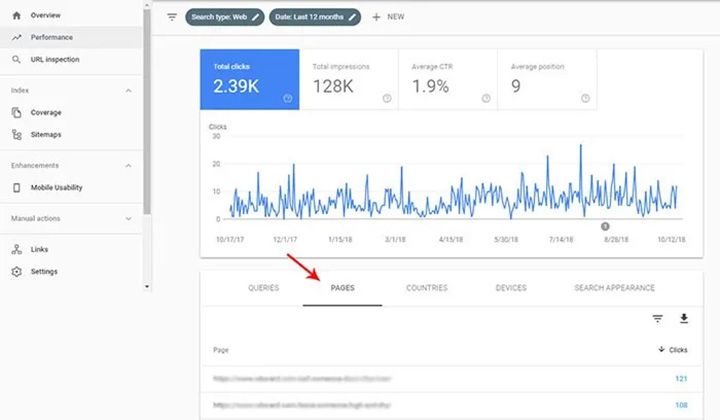Click help icon on Average CTR card
The image size is (720, 420).
pos(485,98)
